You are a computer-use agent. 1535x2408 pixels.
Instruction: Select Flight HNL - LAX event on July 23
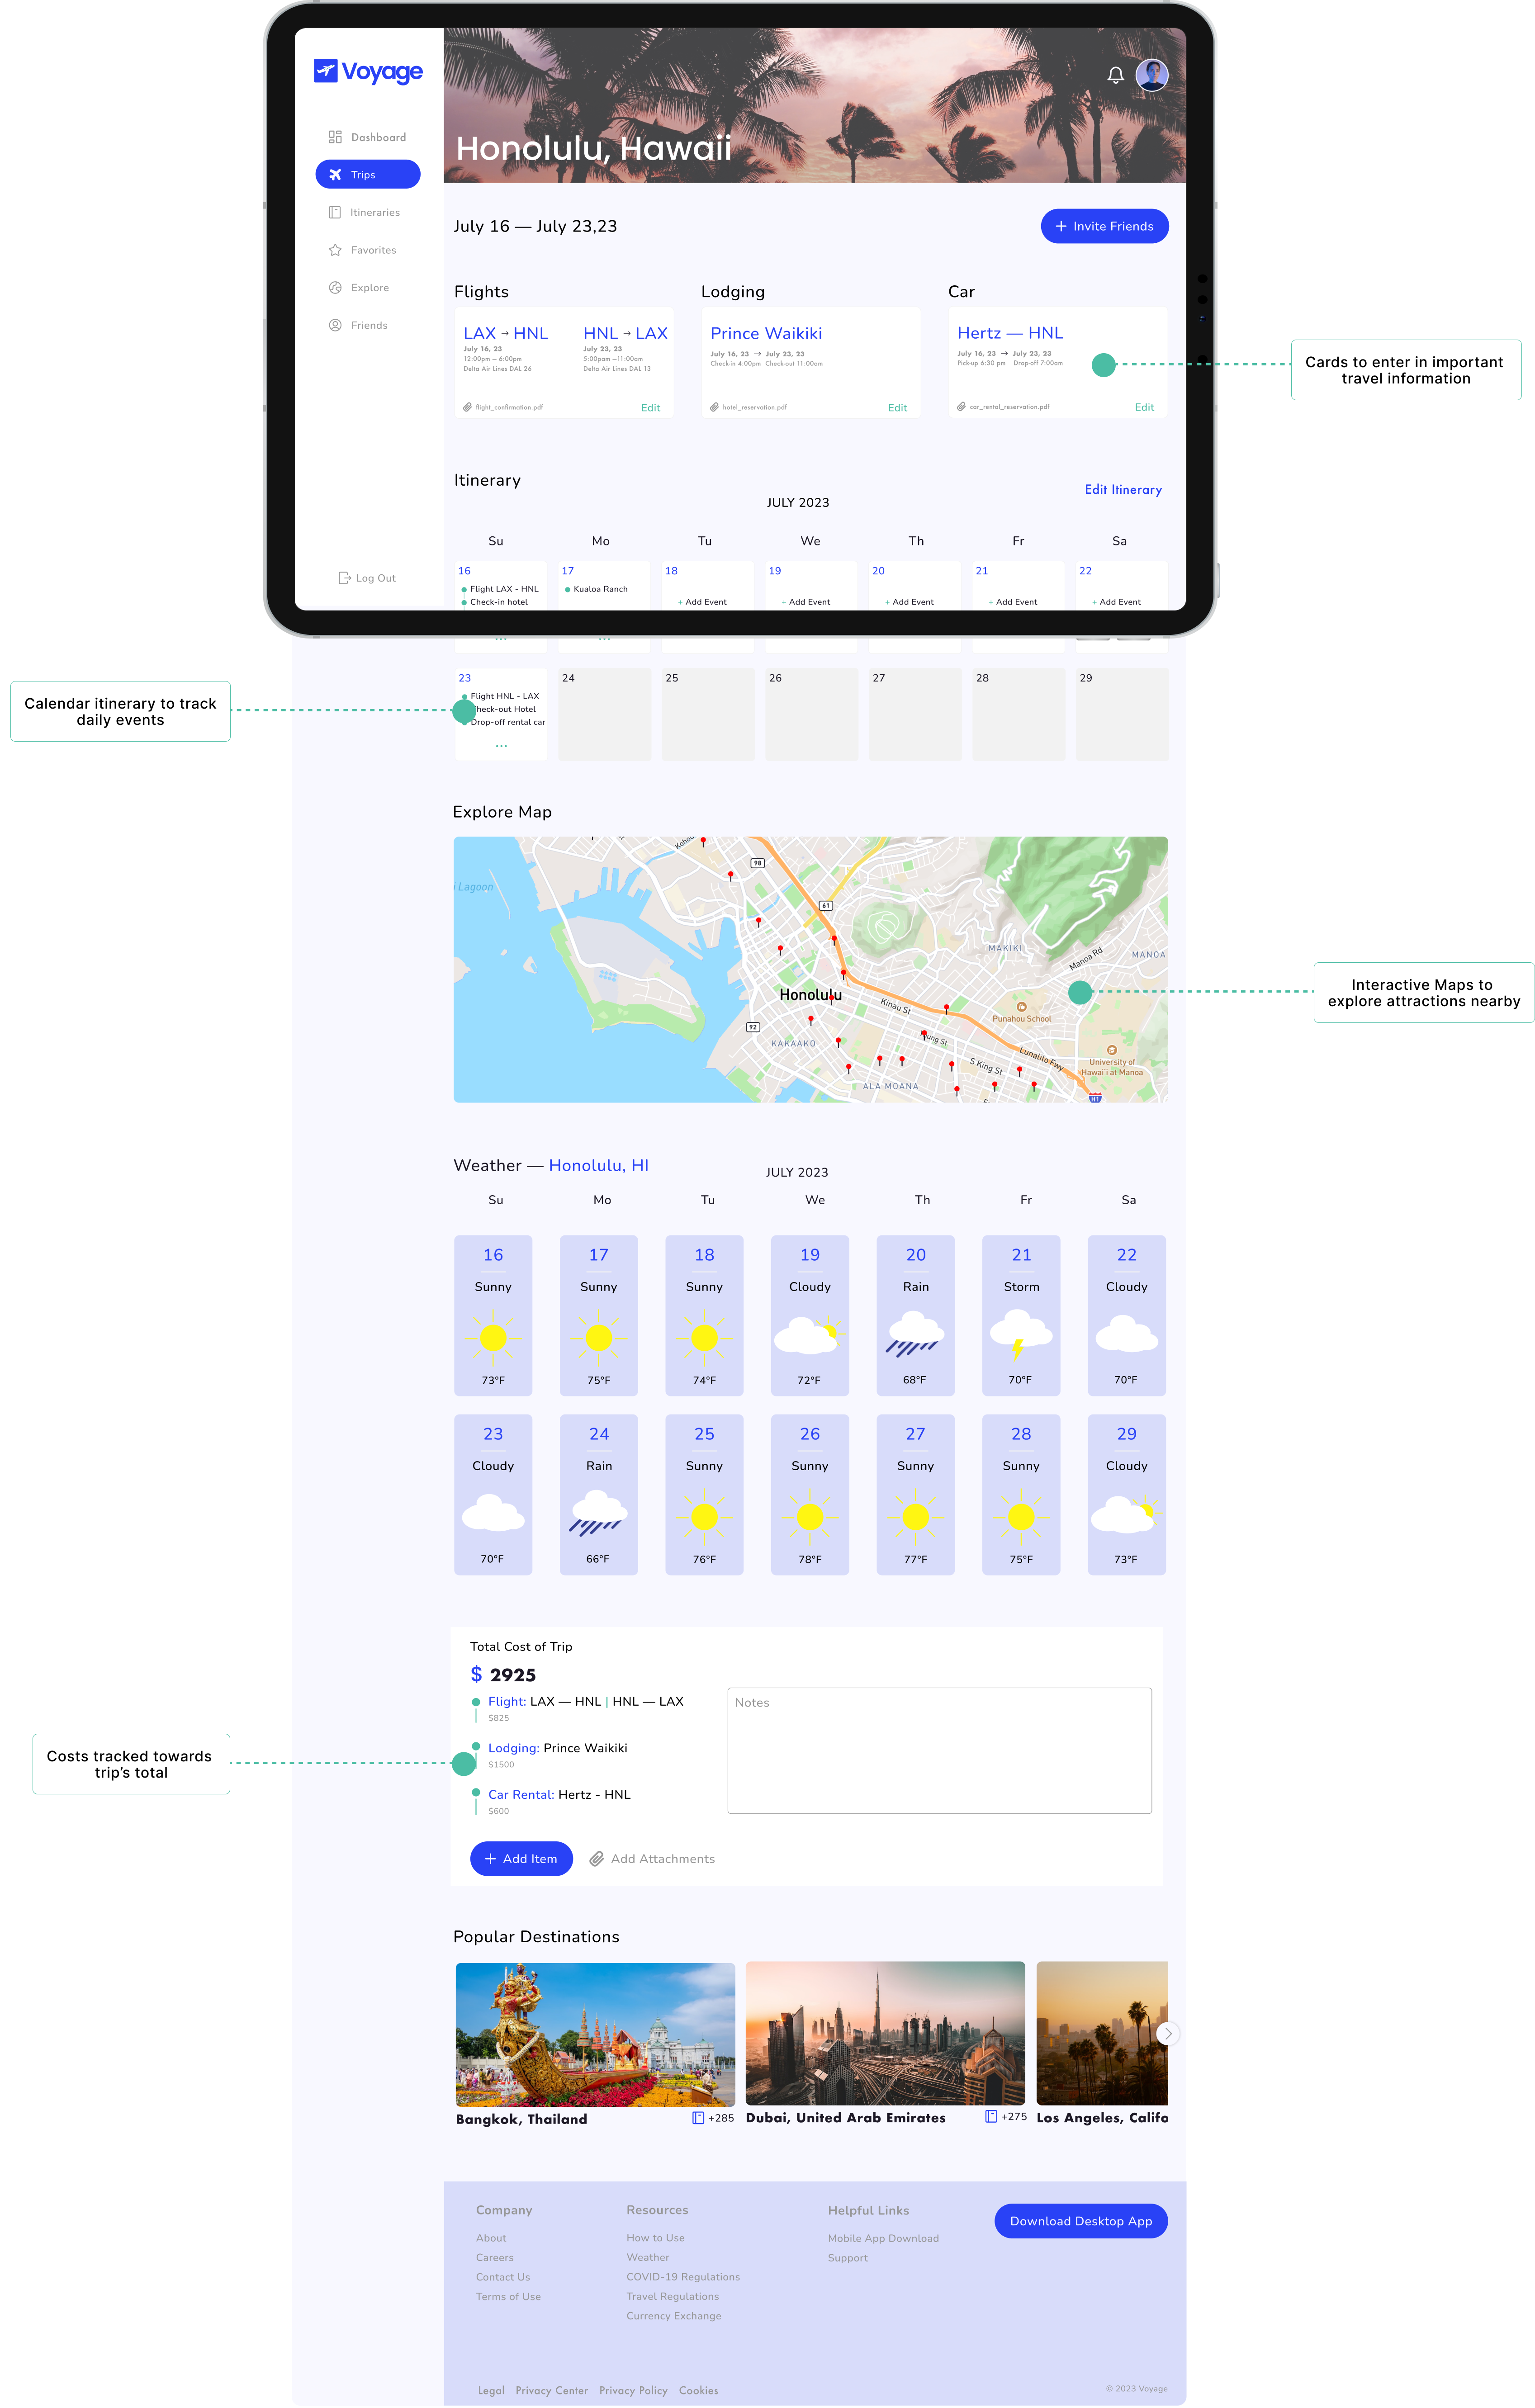coord(500,696)
